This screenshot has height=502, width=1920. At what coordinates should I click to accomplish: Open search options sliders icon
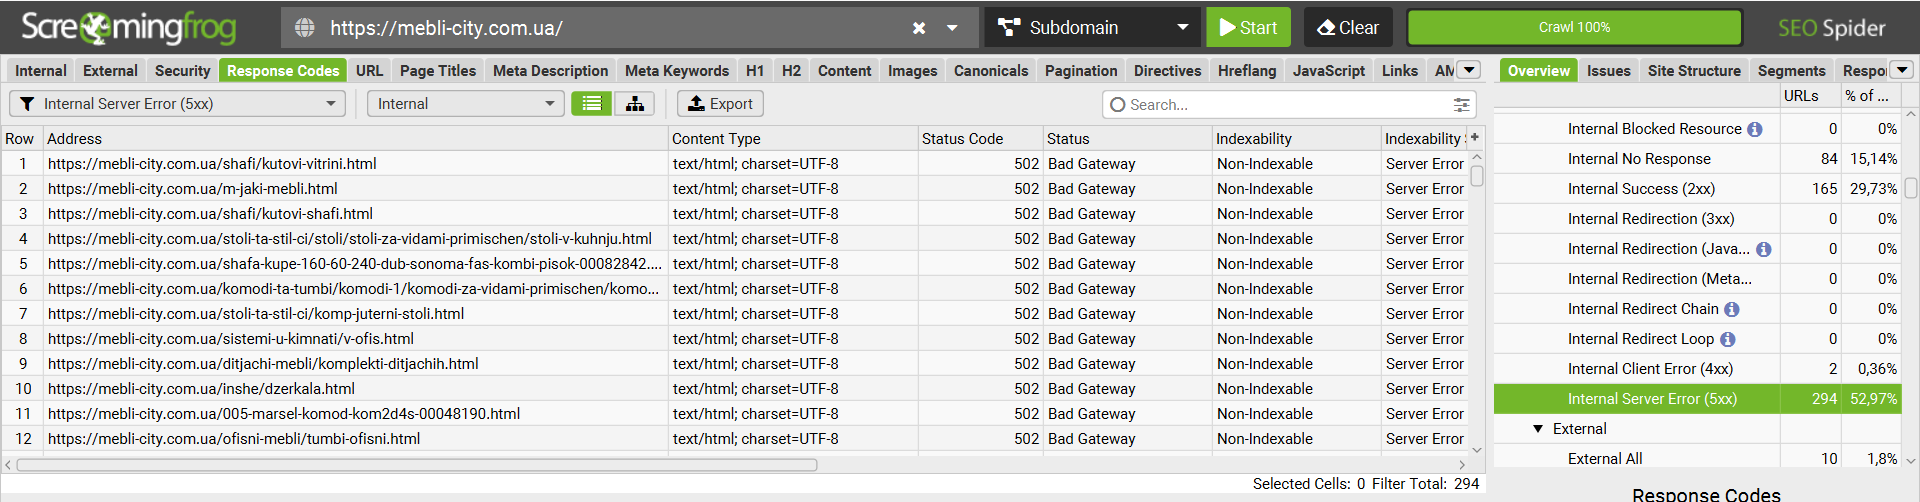pos(1461,104)
